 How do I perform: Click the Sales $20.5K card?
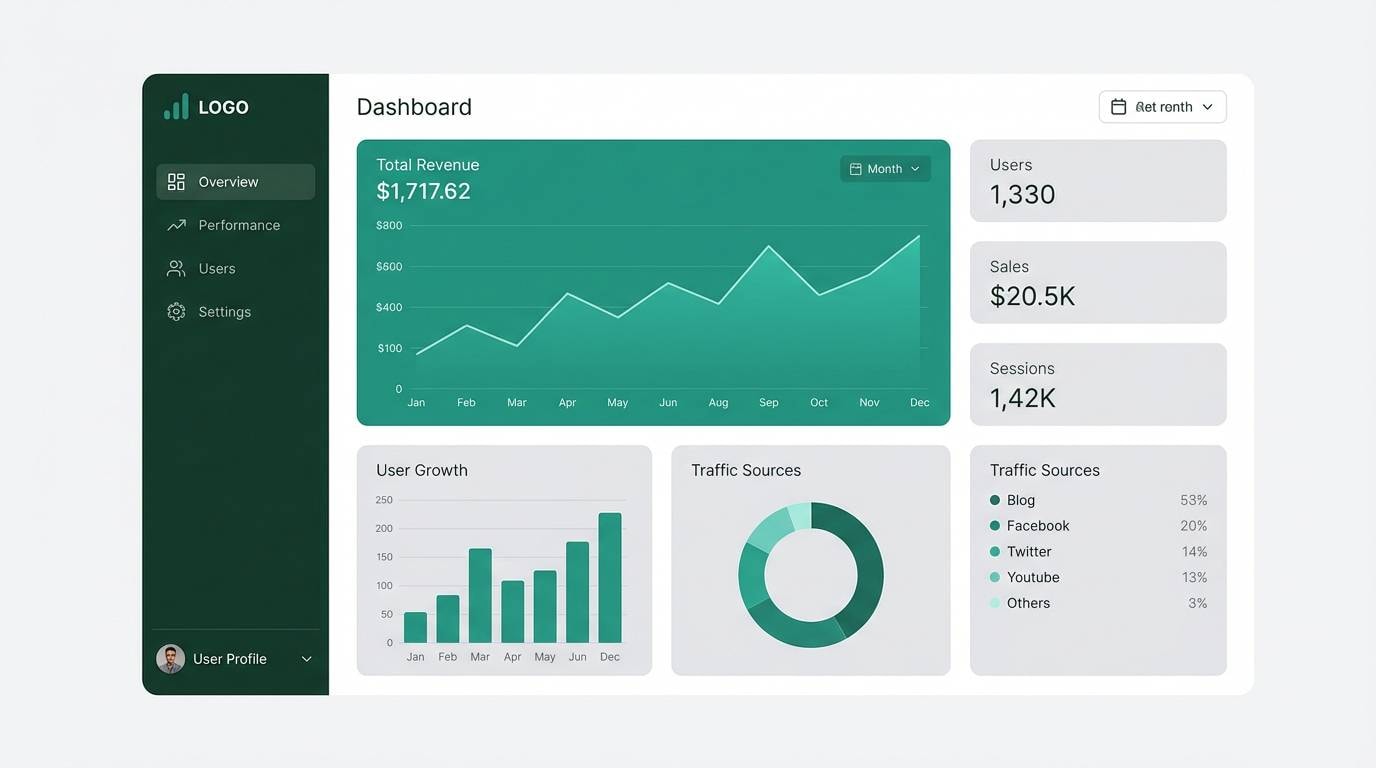[1098, 282]
